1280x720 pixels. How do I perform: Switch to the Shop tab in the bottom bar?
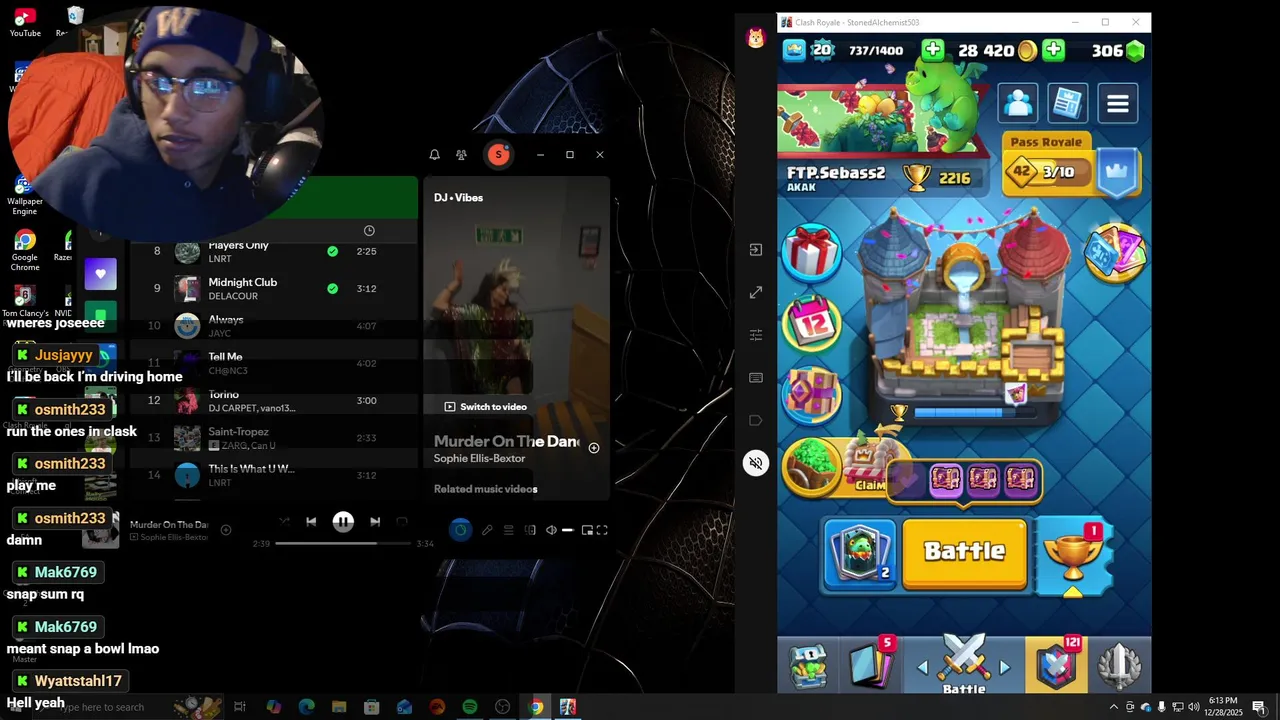(808, 666)
